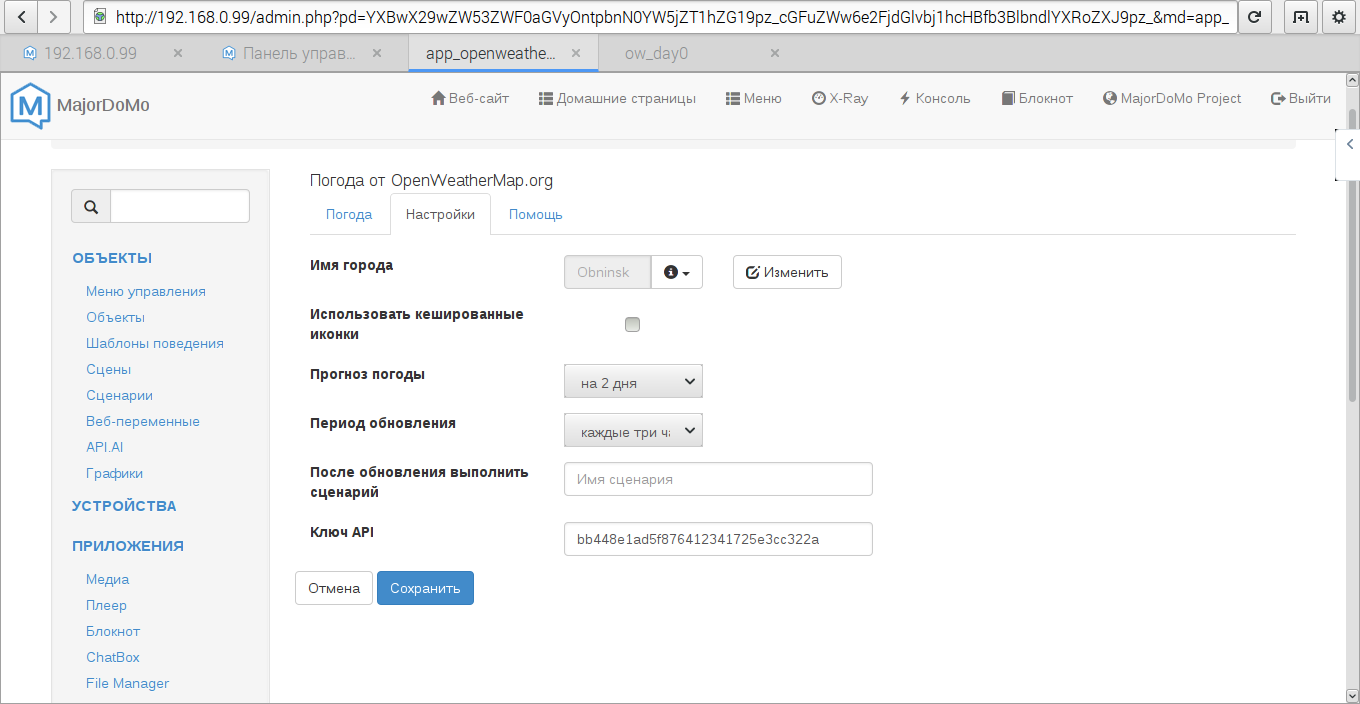Expand the УСТРОЙСТВА sidebar section
Screen dimensions: 1360x704
tap(124, 506)
